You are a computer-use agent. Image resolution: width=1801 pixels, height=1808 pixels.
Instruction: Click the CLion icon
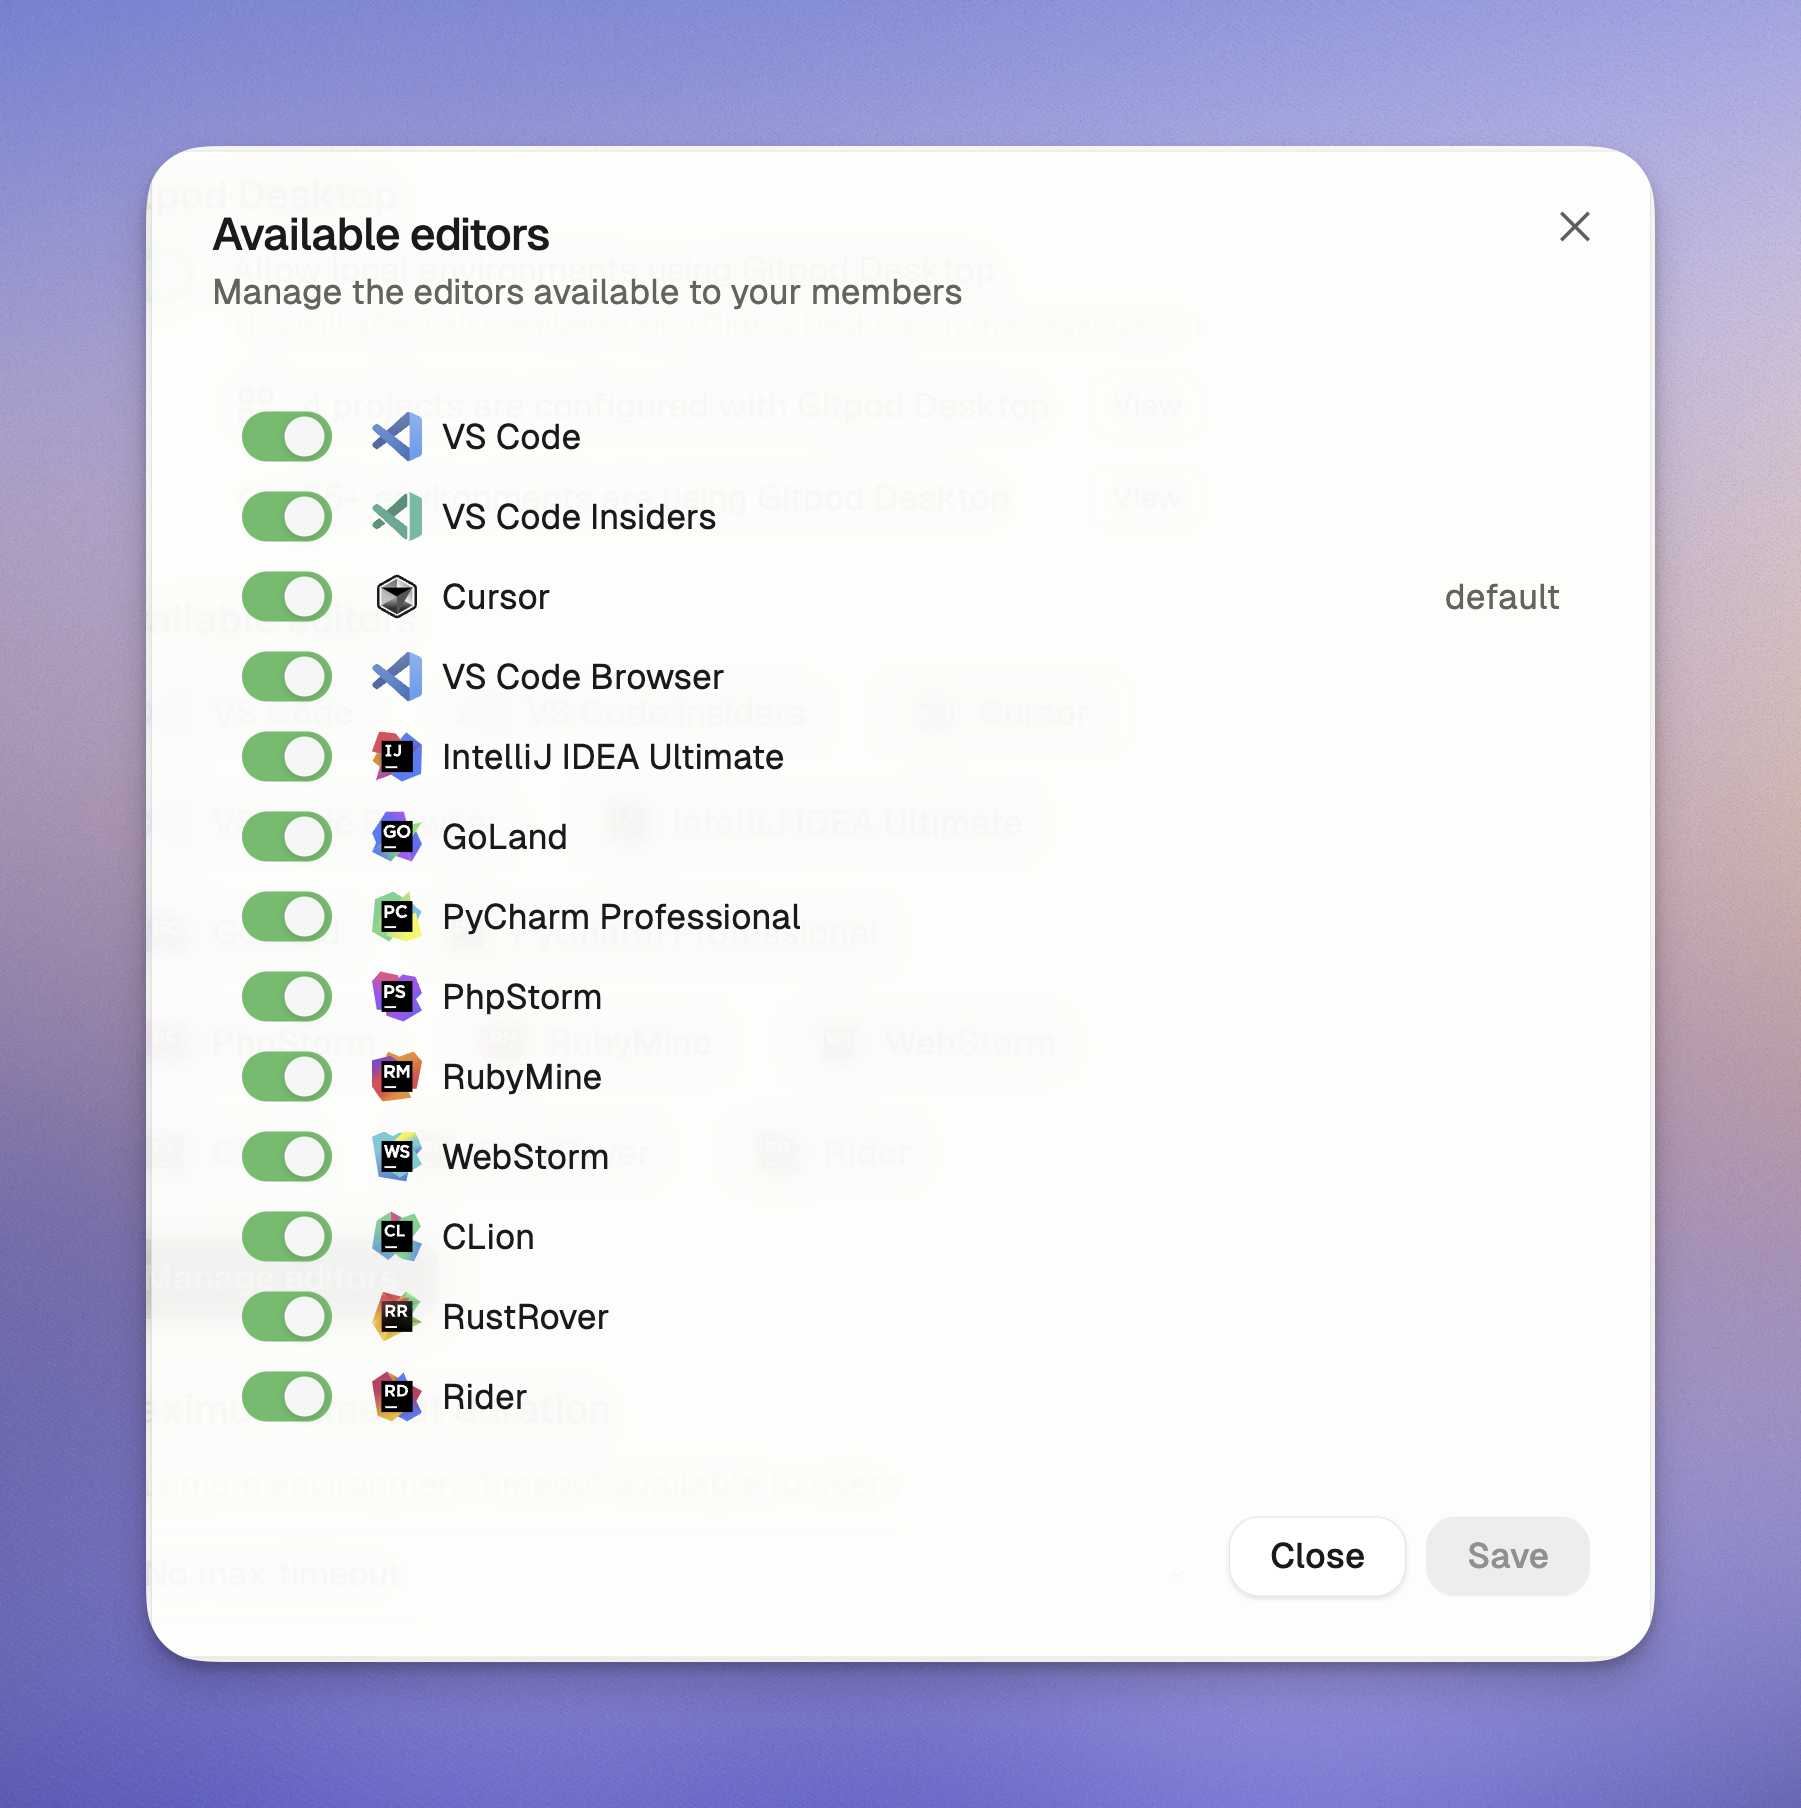coord(397,1237)
